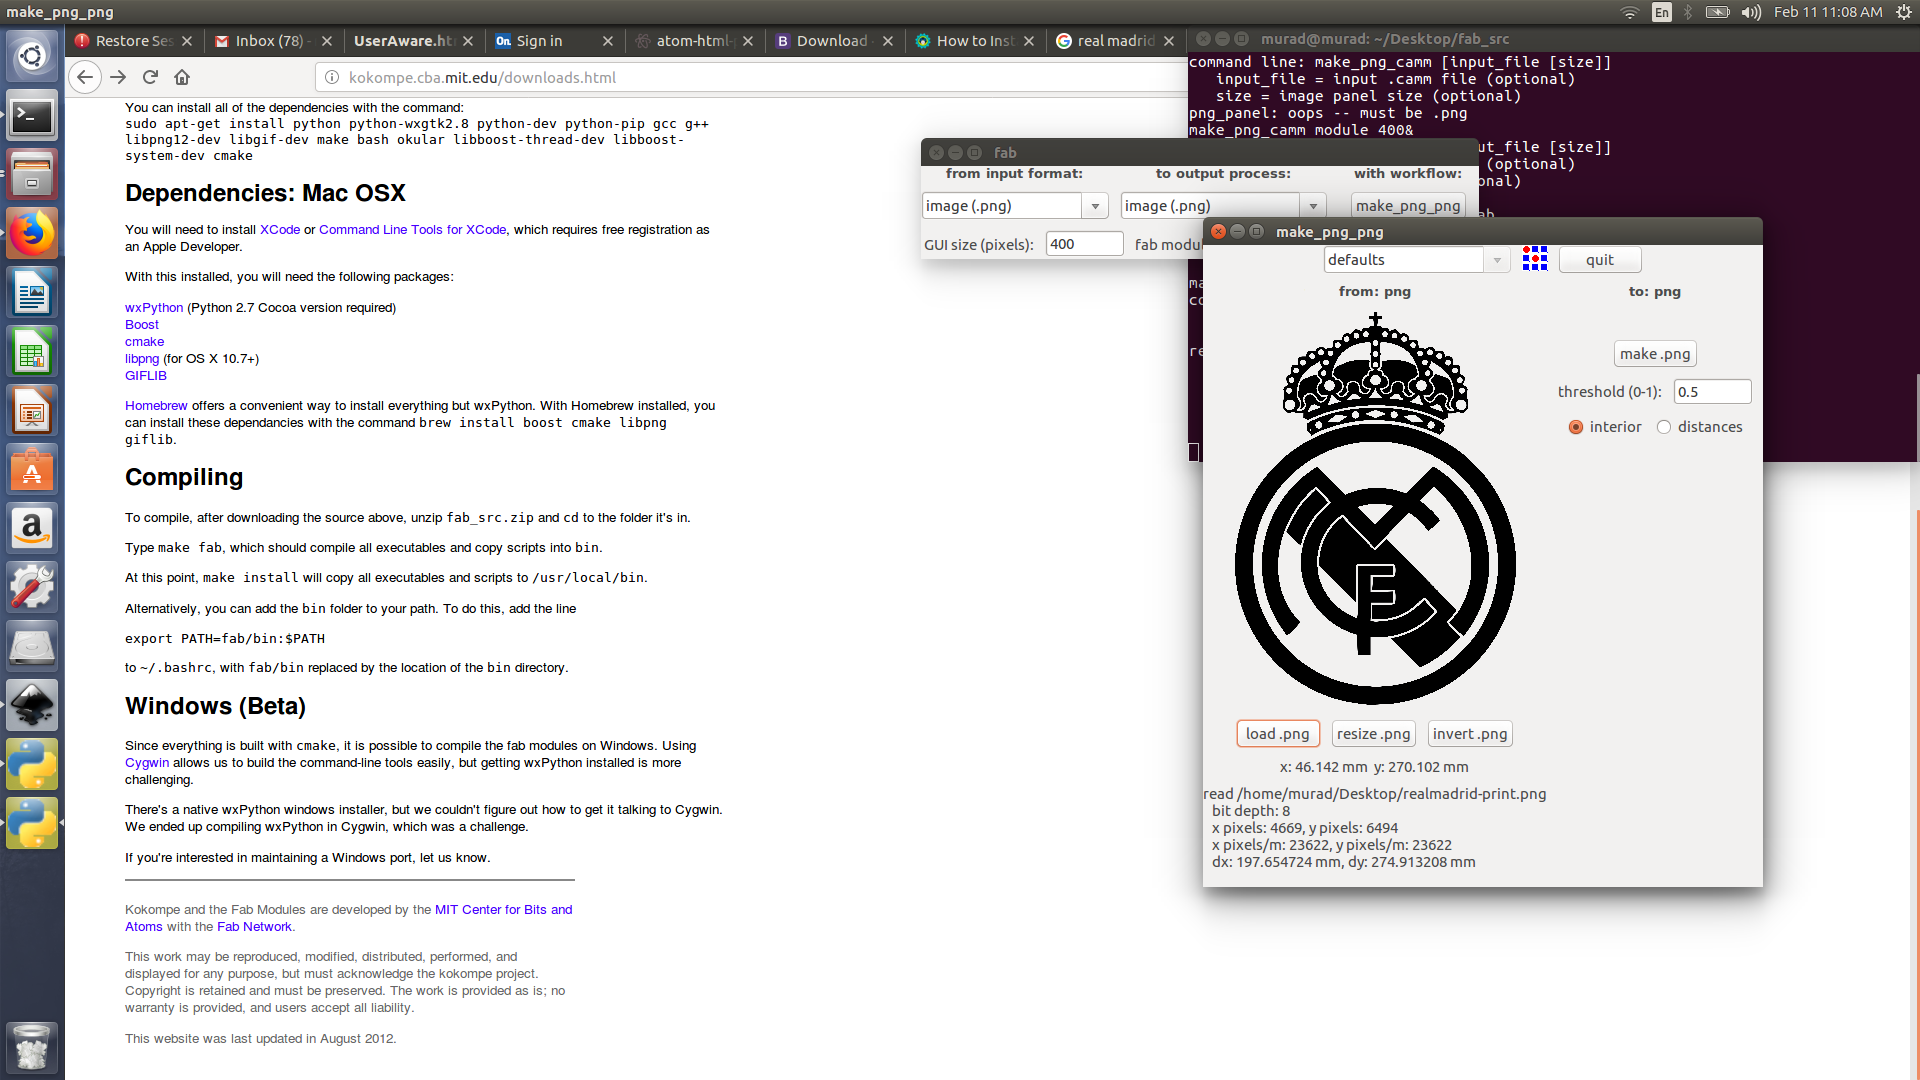Image resolution: width=1920 pixels, height=1080 pixels.
Task: Select the distances radio button
Action: 1664,427
